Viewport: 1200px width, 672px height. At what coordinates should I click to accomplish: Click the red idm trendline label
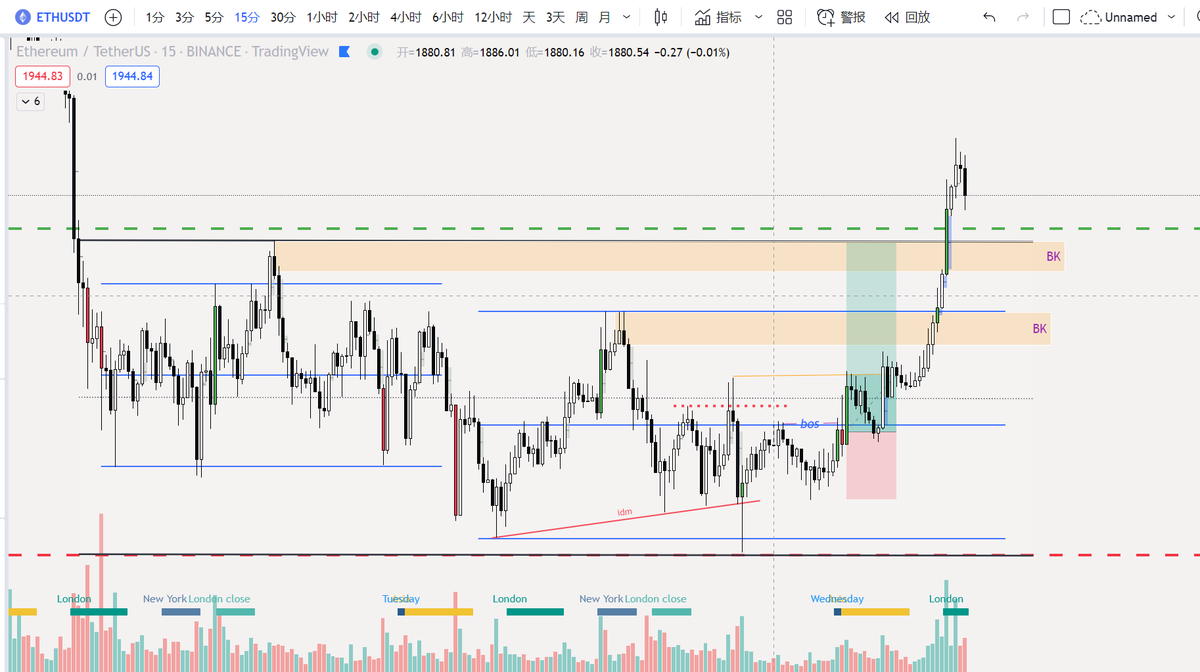point(624,512)
